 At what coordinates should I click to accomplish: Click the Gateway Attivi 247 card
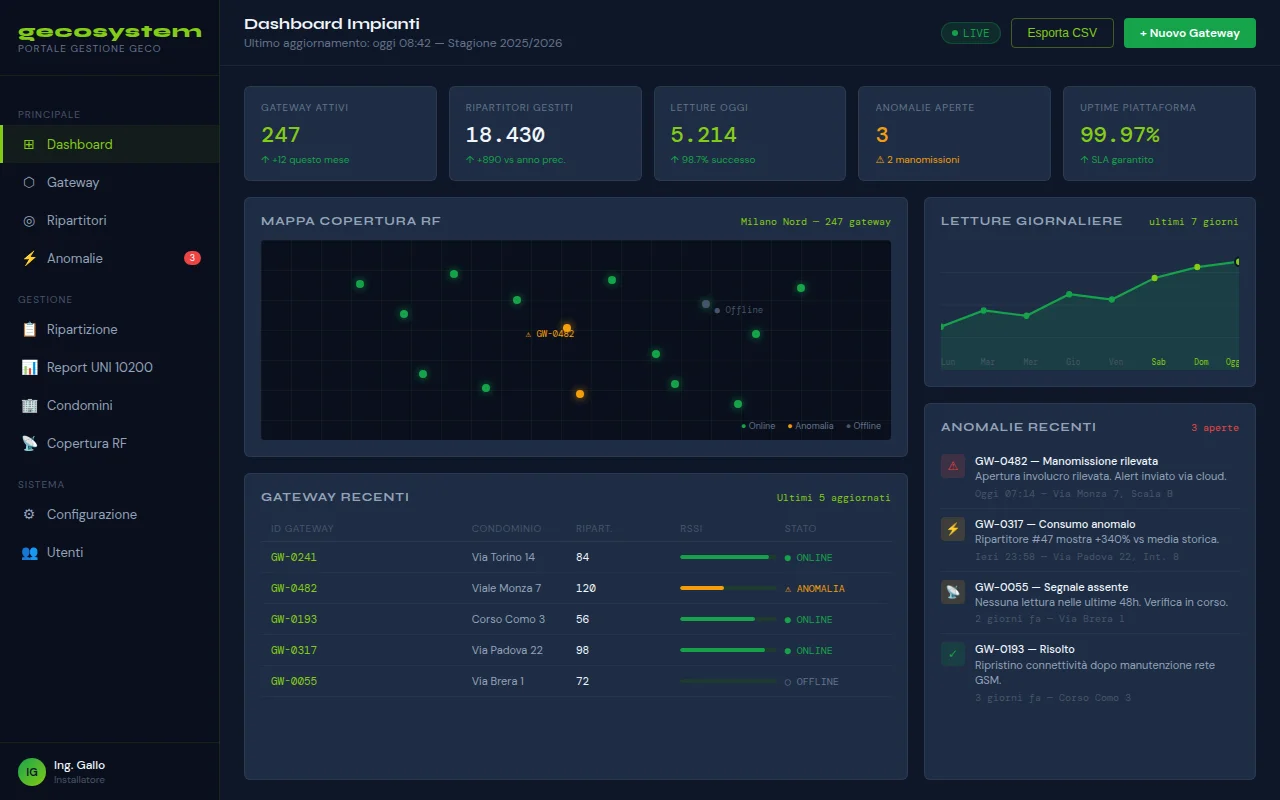(x=340, y=133)
